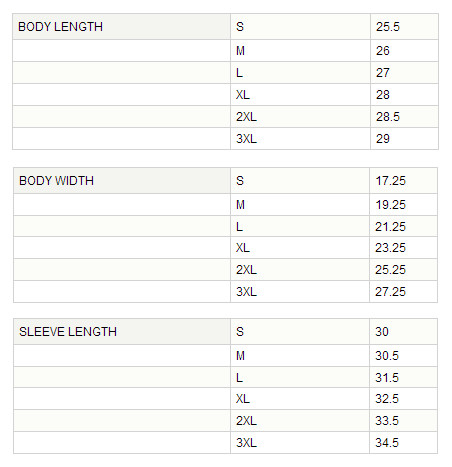Click the 28.5 body length value
The height and width of the screenshot is (467, 452).
[388, 117]
